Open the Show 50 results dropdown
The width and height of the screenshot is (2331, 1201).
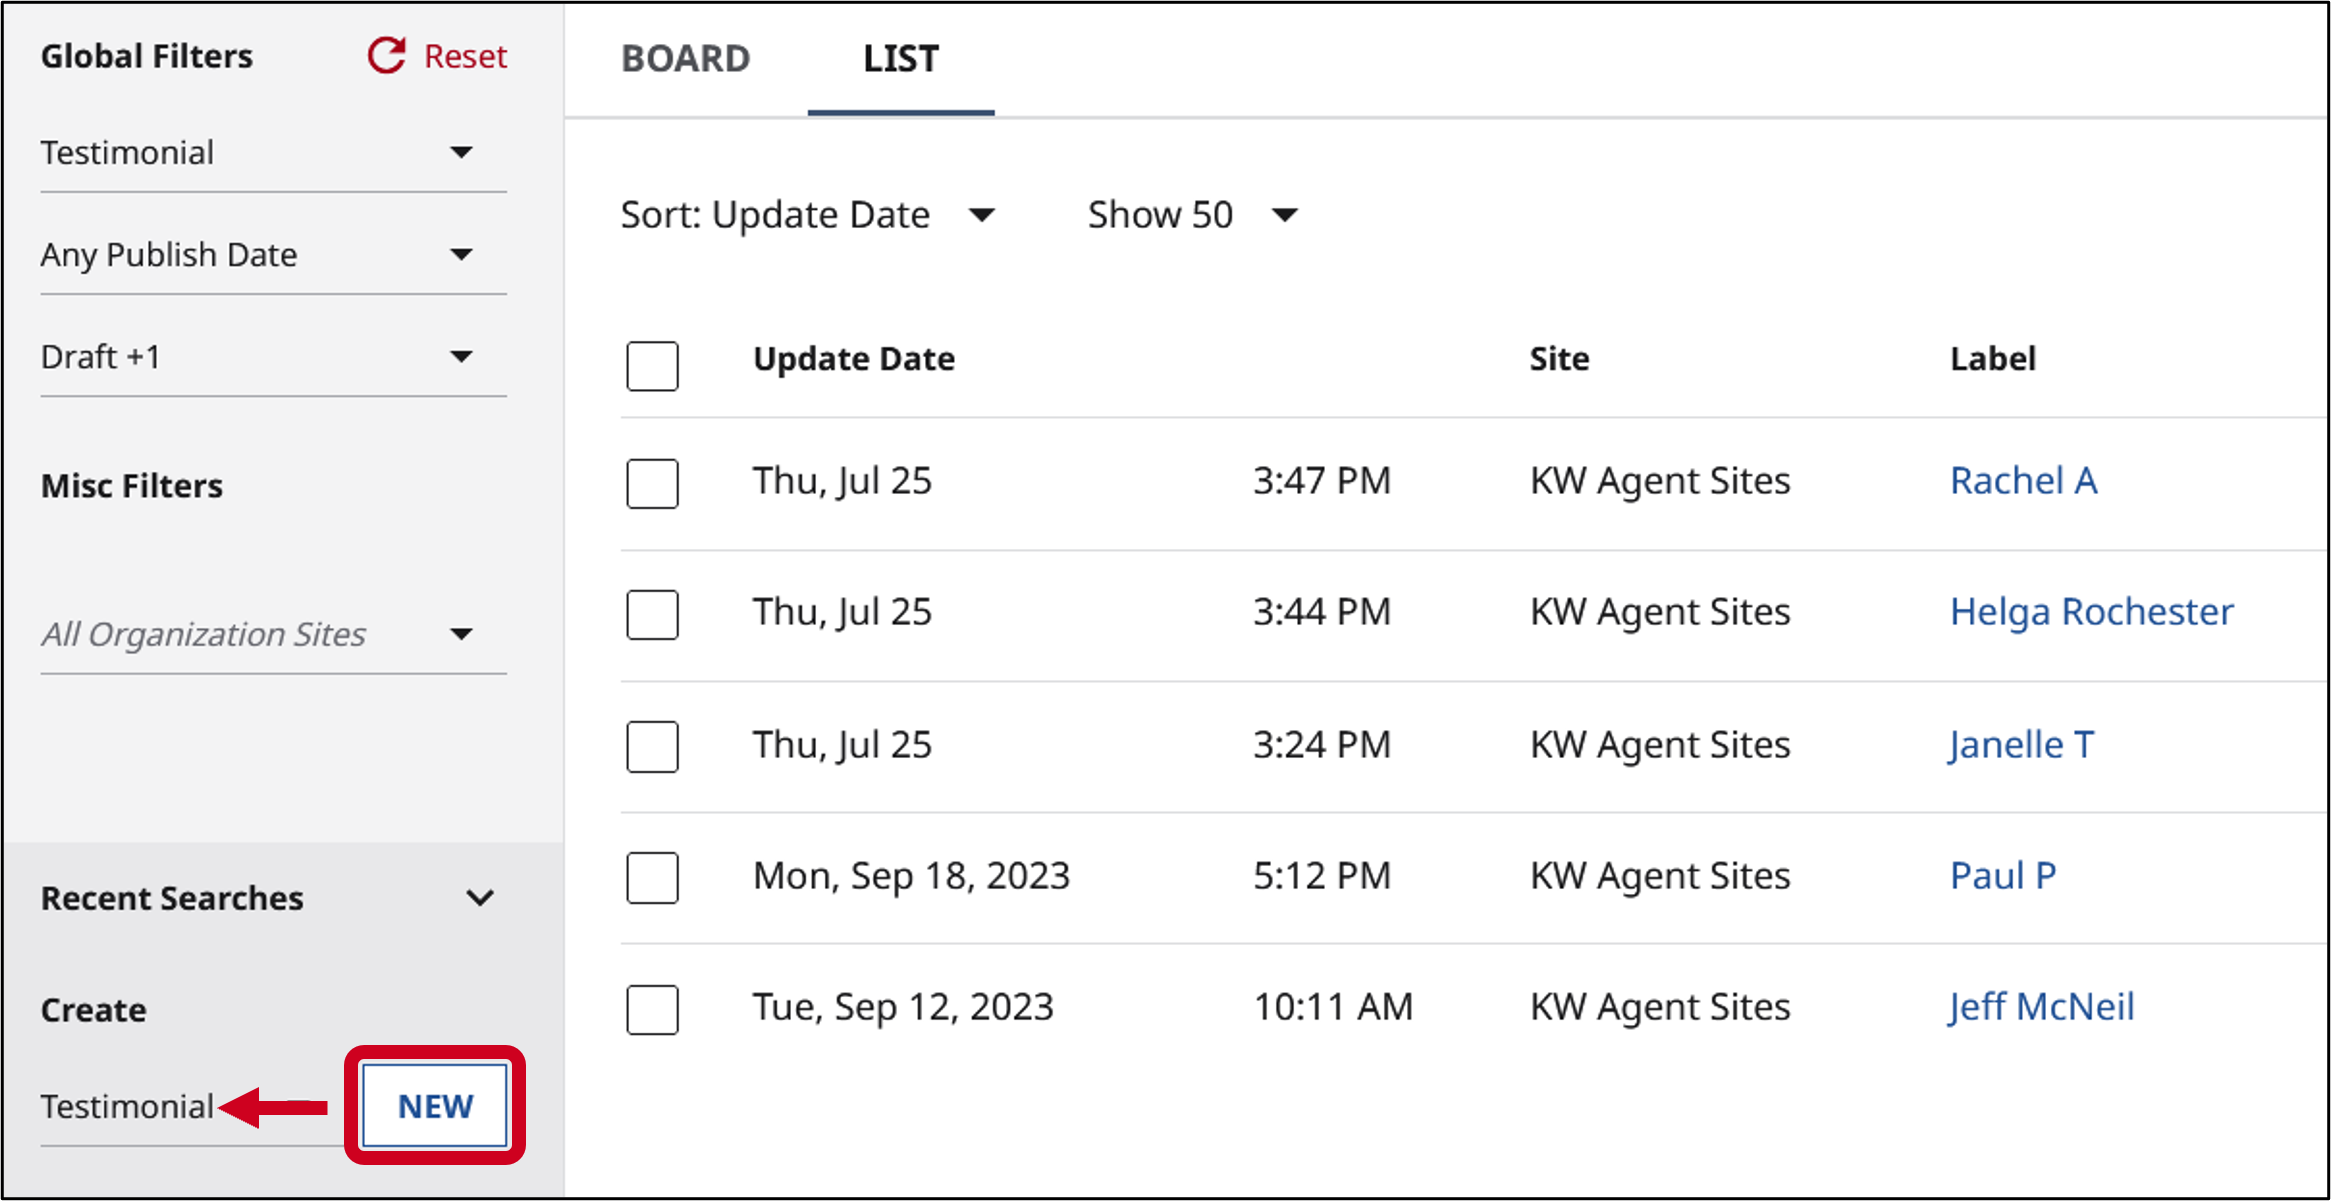pyautogui.click(x=1192, y=215)
